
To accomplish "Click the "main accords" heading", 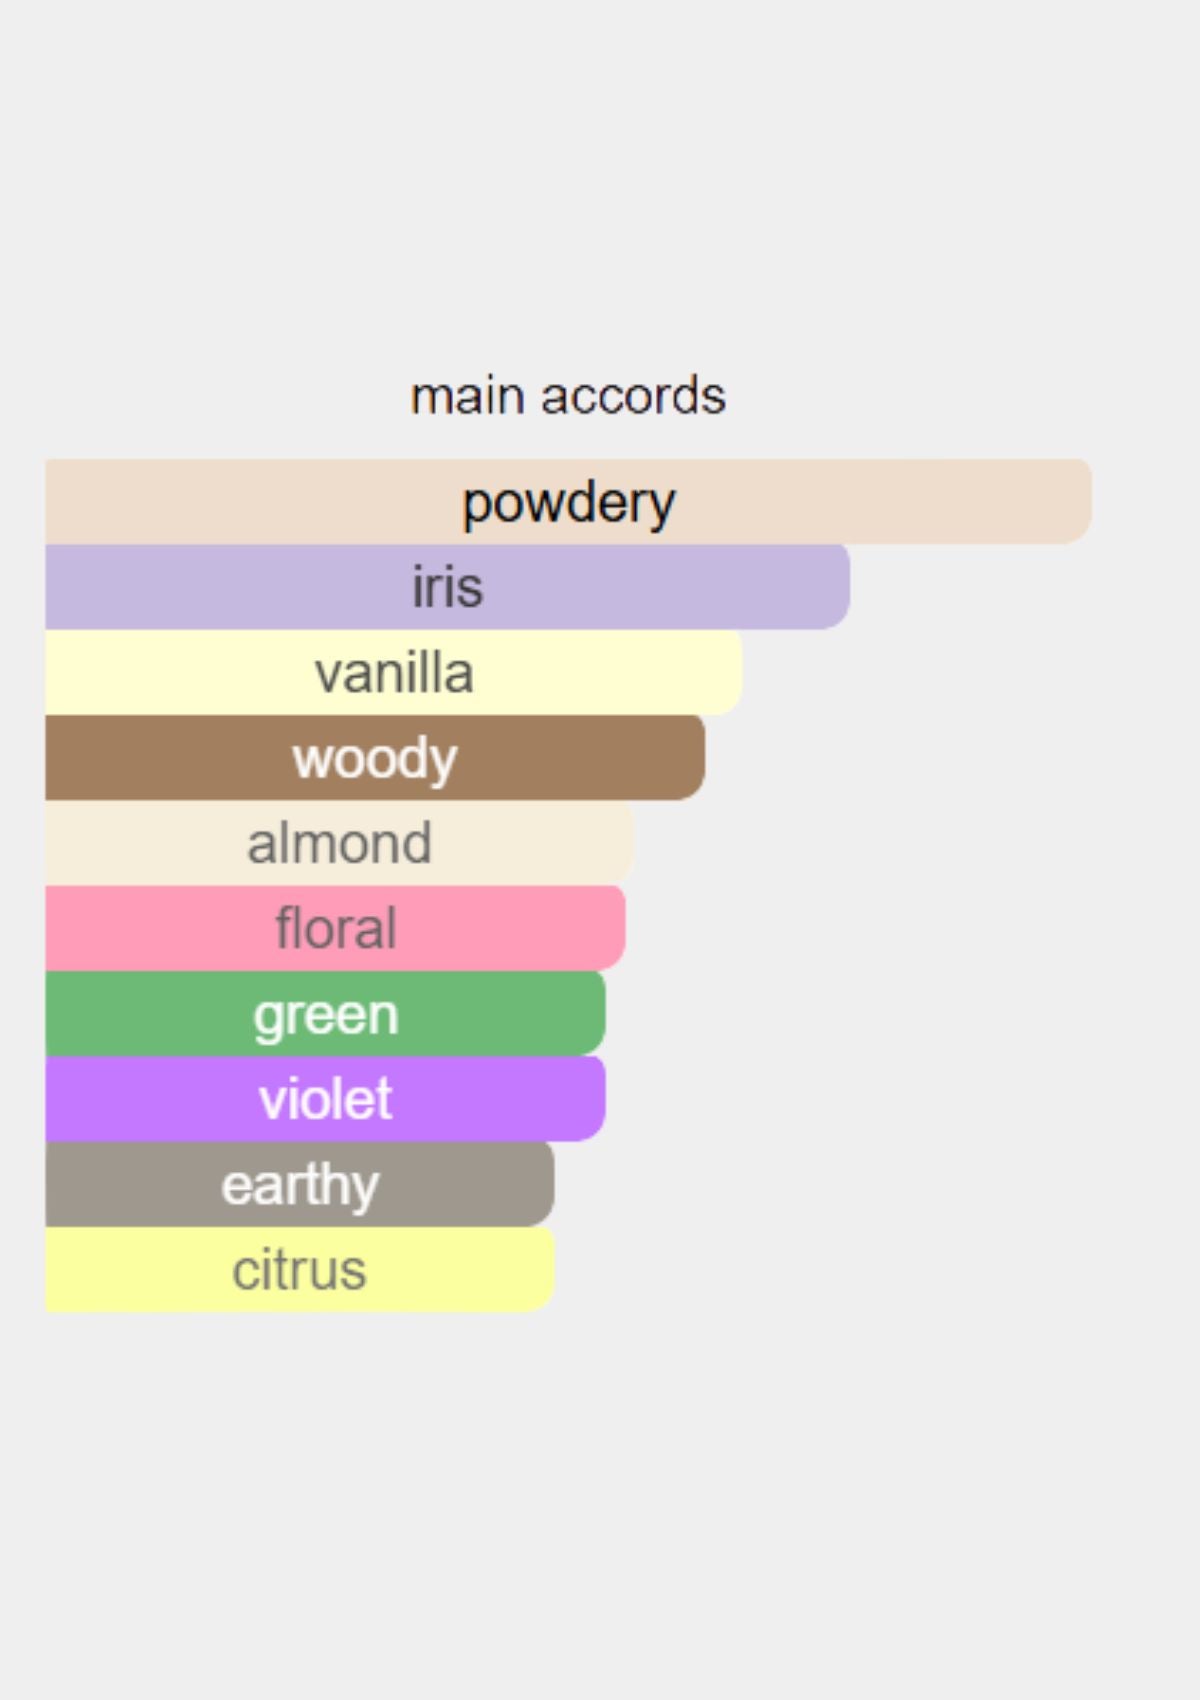I will coord(568,396).
